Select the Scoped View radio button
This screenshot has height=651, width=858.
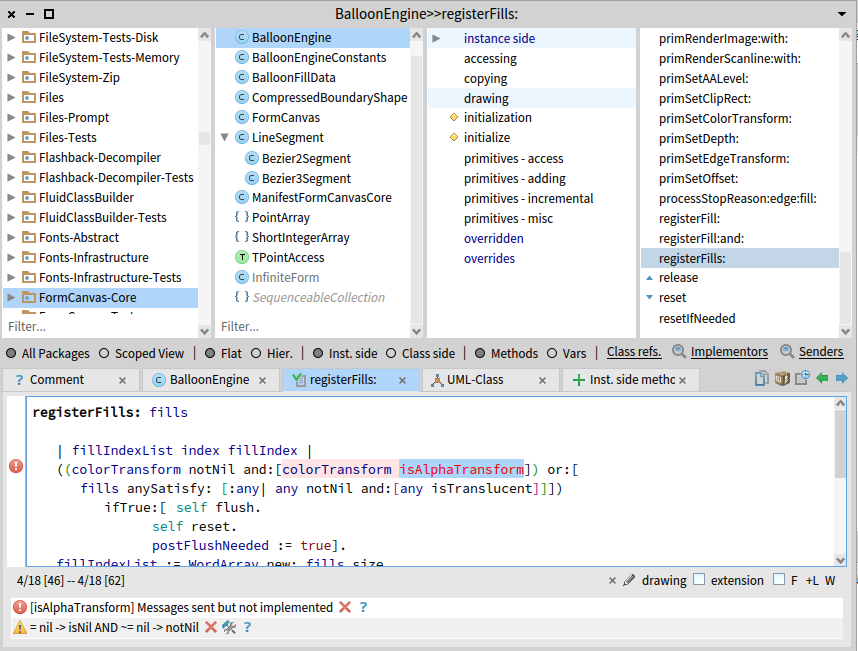click(x=104, y=353)
